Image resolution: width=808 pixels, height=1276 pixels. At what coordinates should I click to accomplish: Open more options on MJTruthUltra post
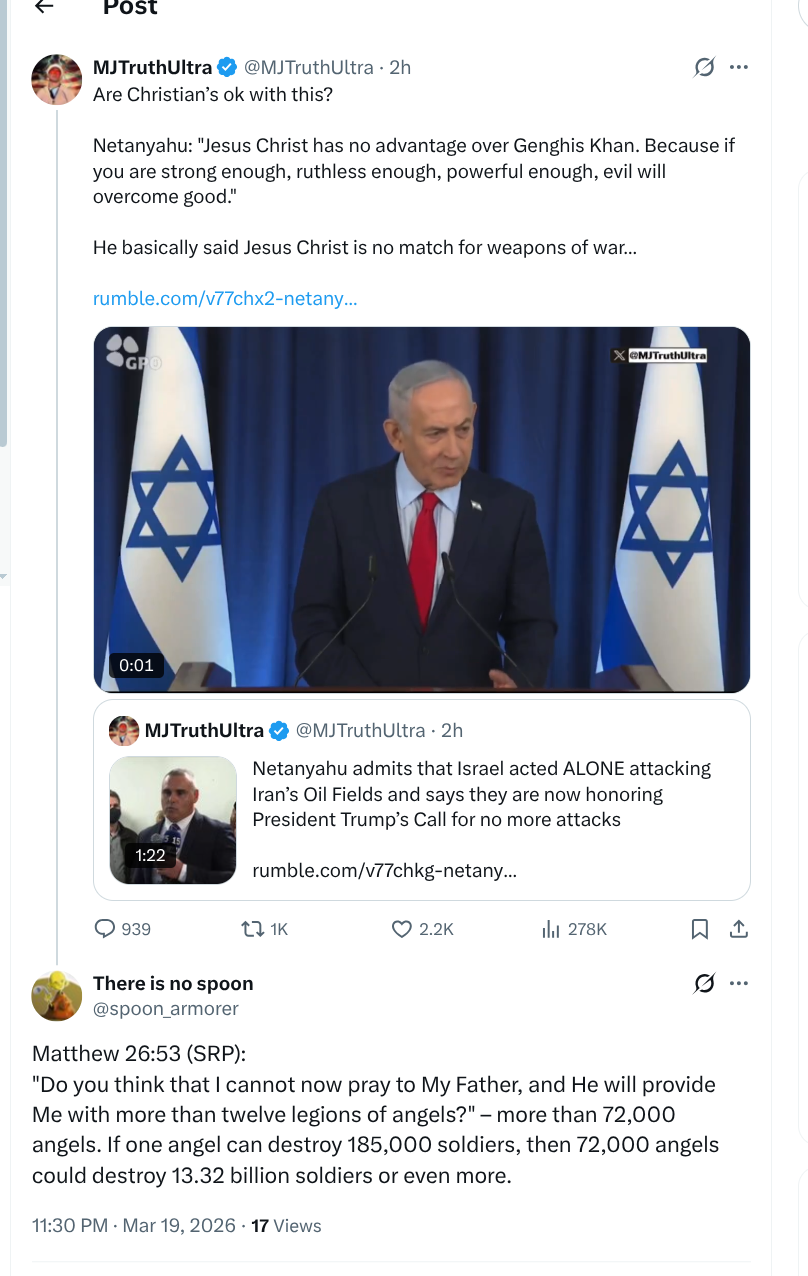pyautogui.click(x=739, y=67)
